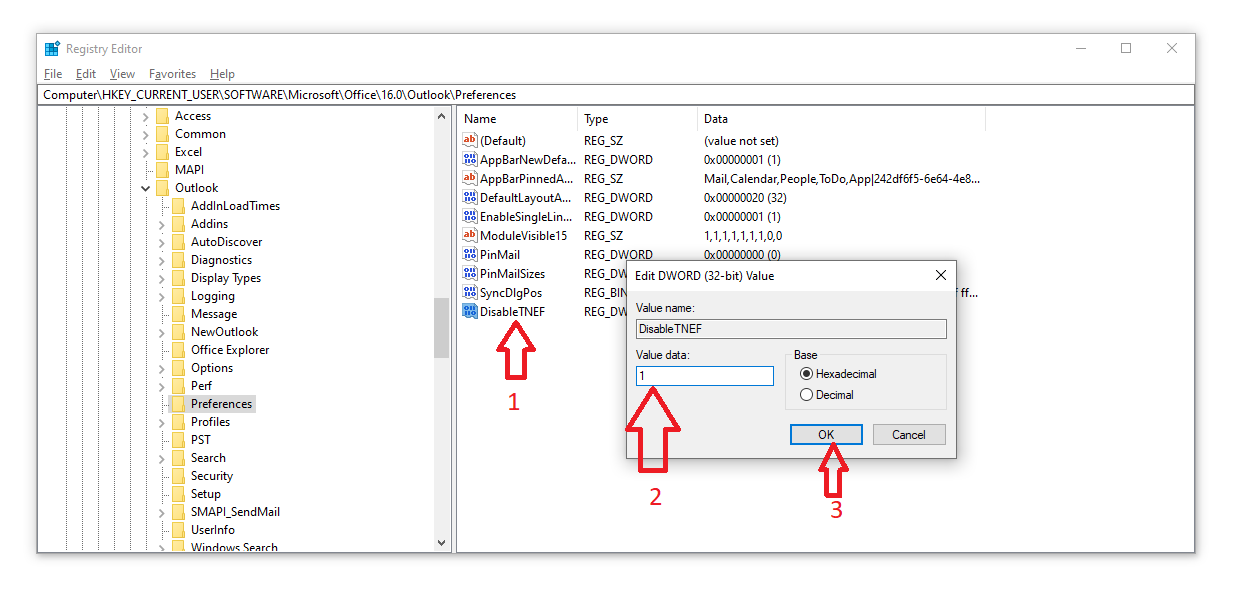
Task: Expand the Common key
Action: pos(146,134)
